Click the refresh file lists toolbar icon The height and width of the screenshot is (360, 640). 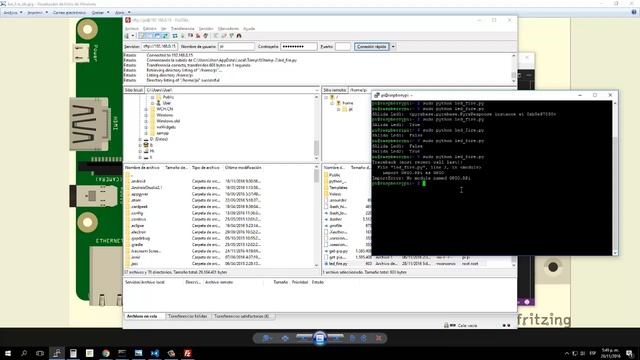coord(175,36)
